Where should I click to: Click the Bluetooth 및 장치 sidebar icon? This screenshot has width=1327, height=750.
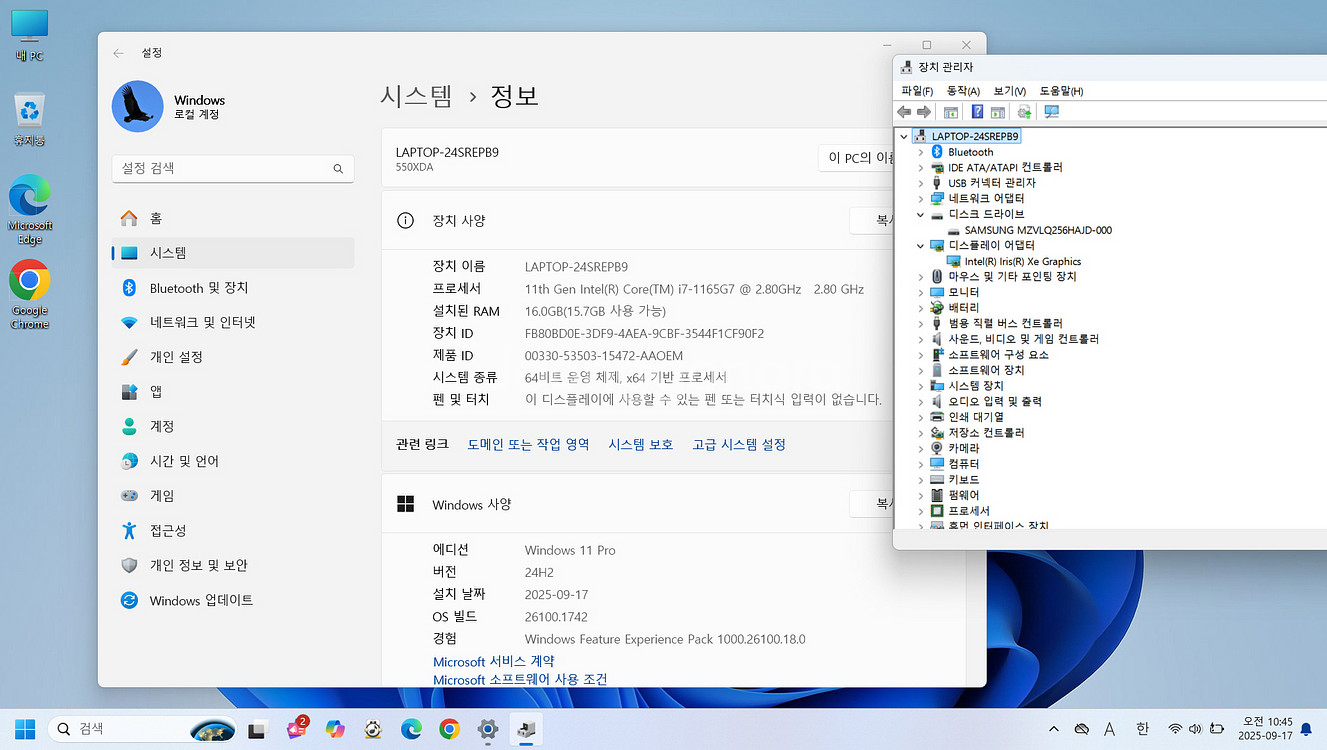(129, 288)
